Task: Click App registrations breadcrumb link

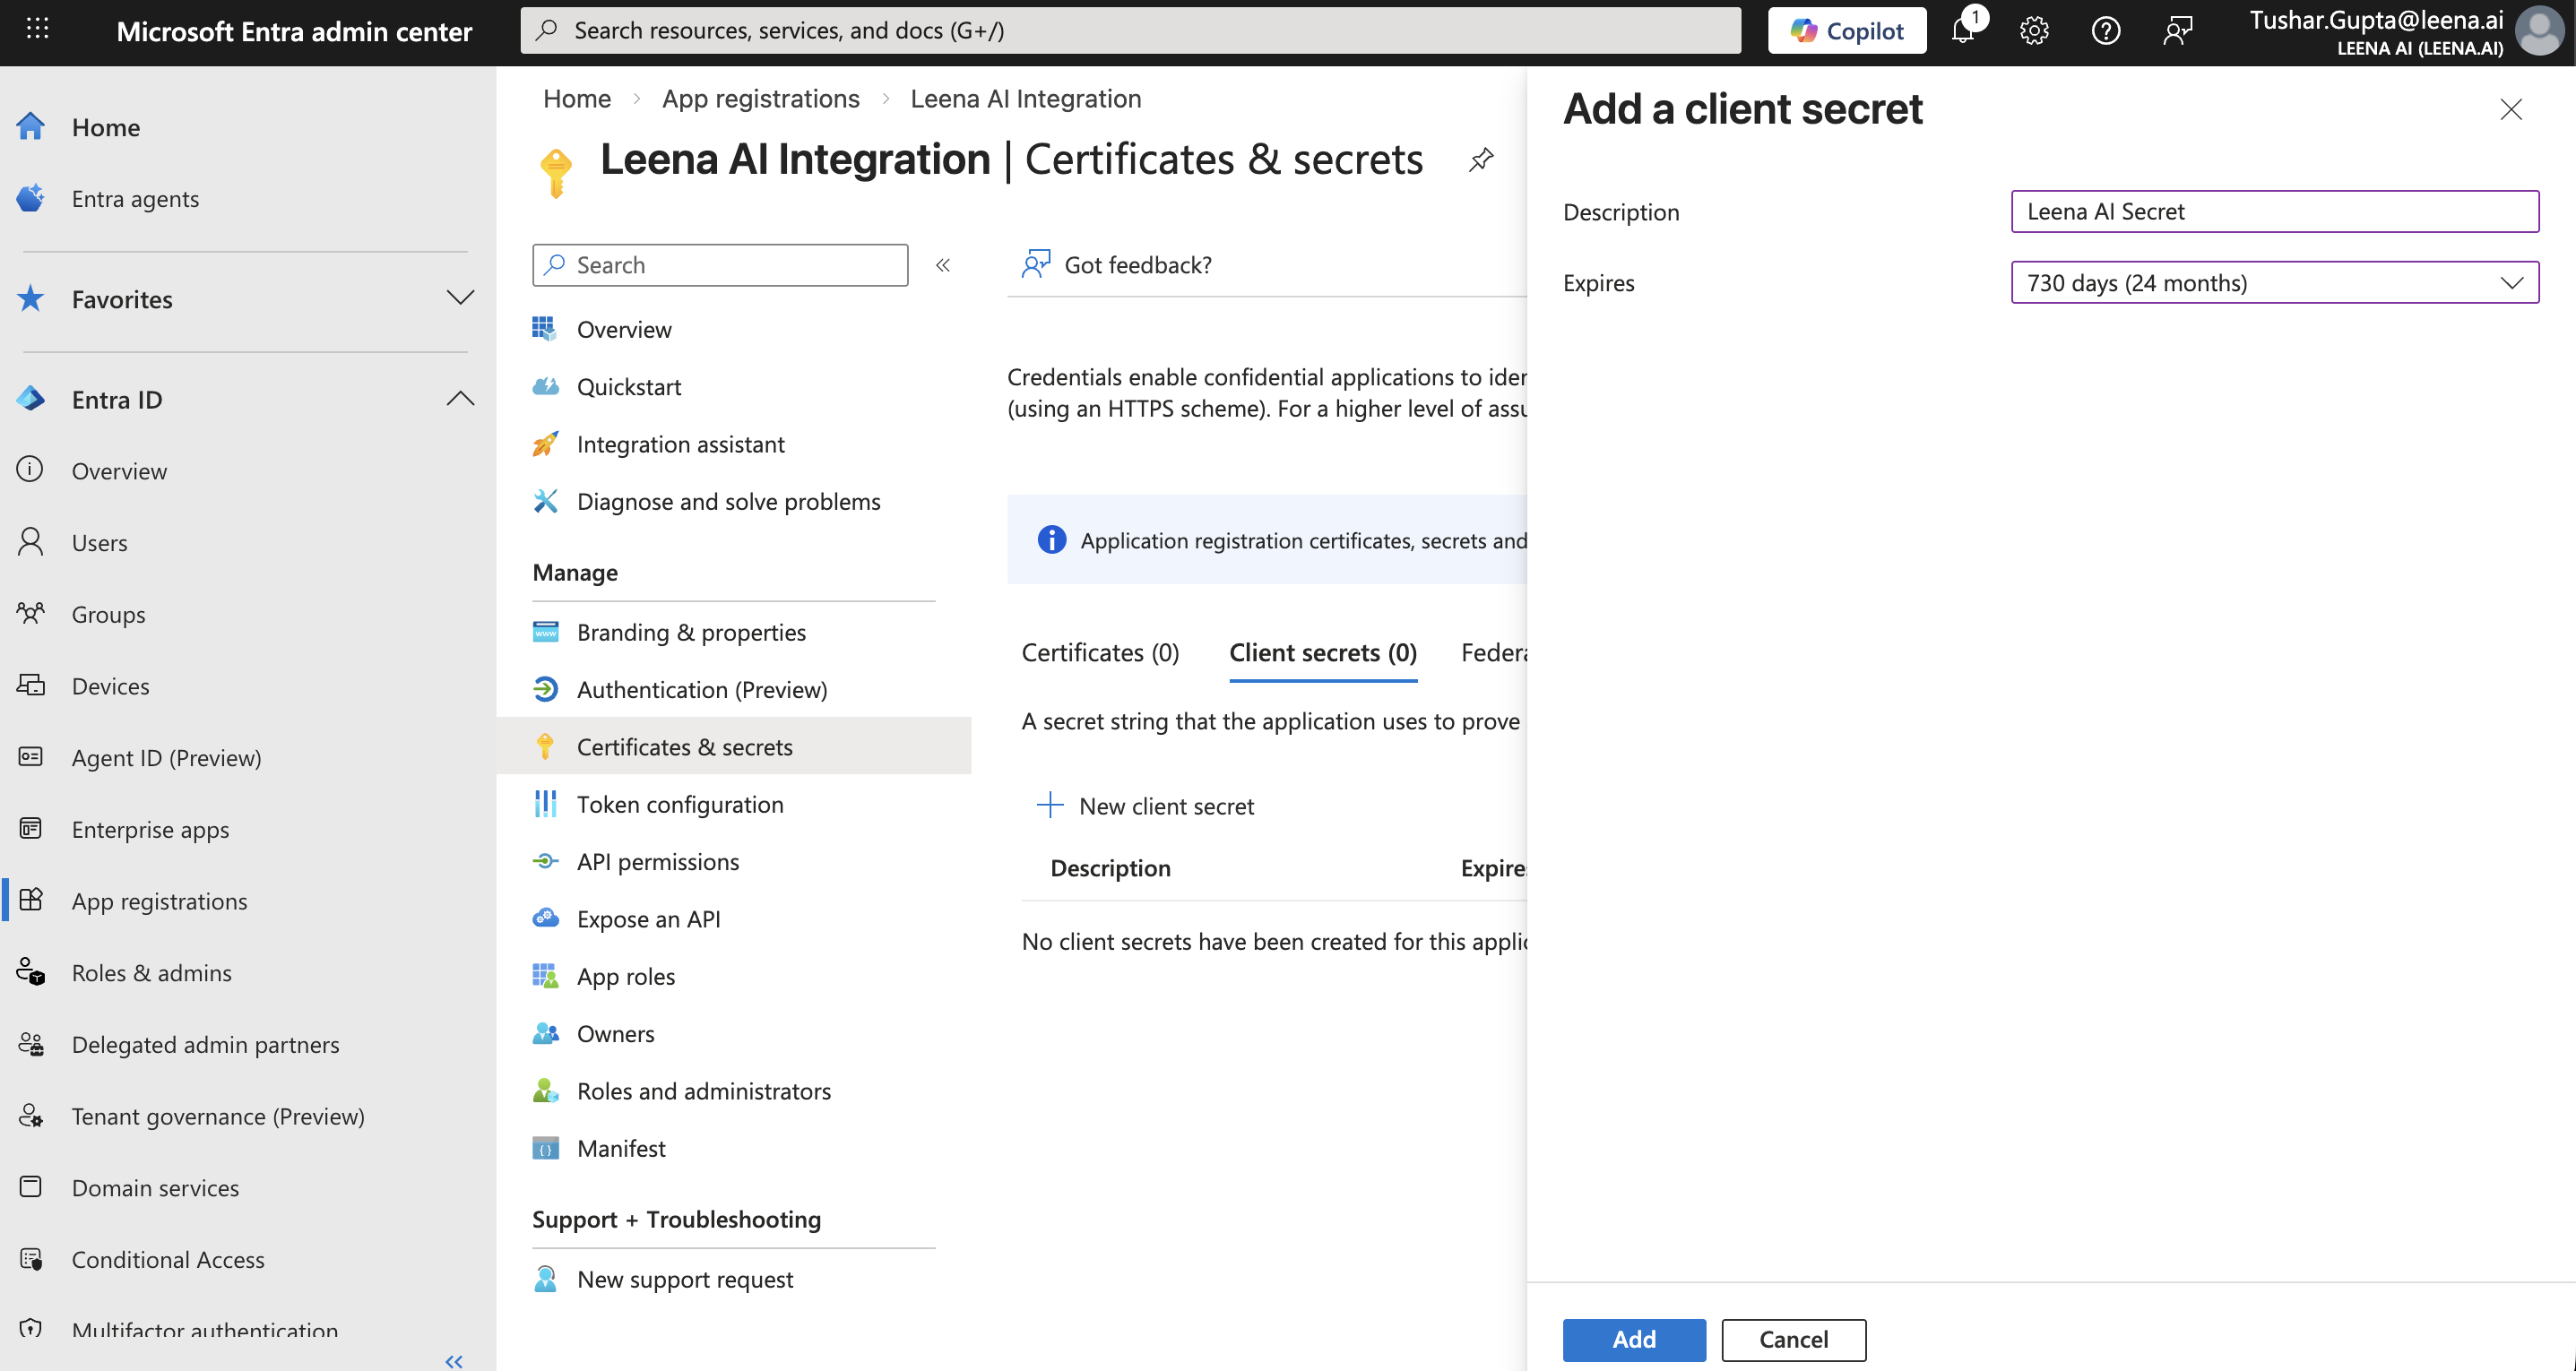Action: point(760,98)
